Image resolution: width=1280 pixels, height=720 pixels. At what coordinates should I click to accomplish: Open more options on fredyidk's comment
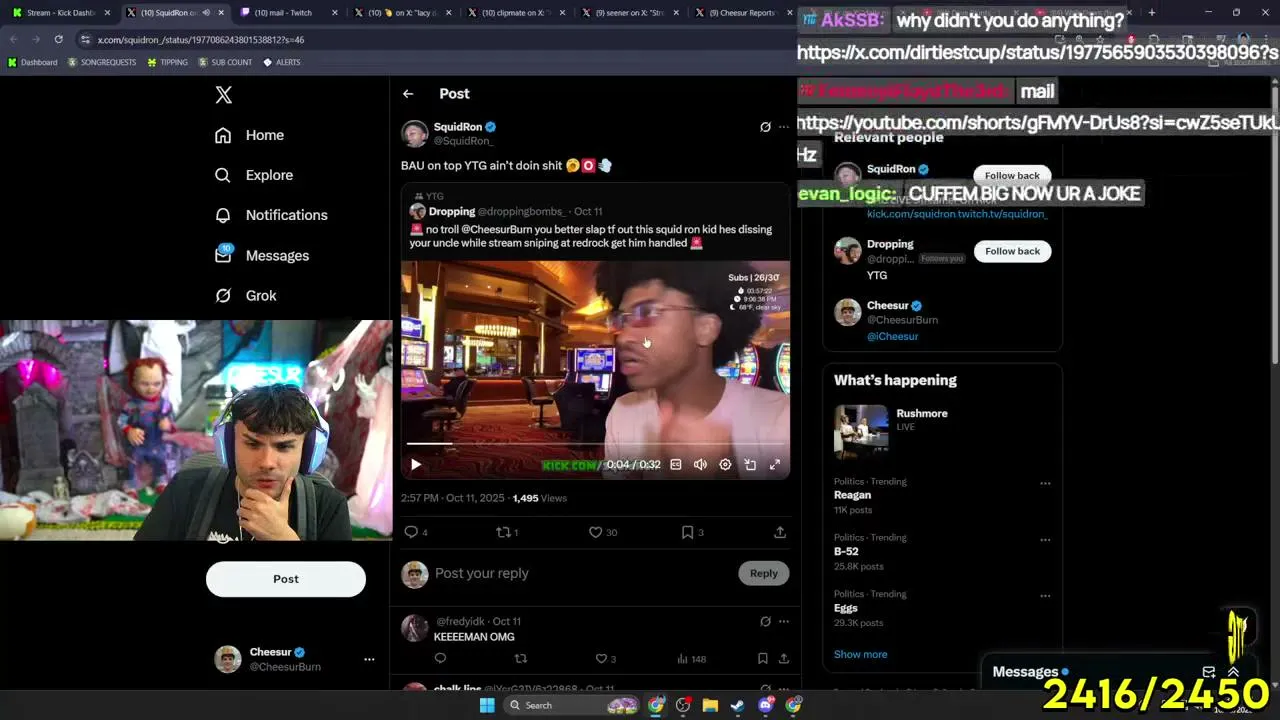784,621
